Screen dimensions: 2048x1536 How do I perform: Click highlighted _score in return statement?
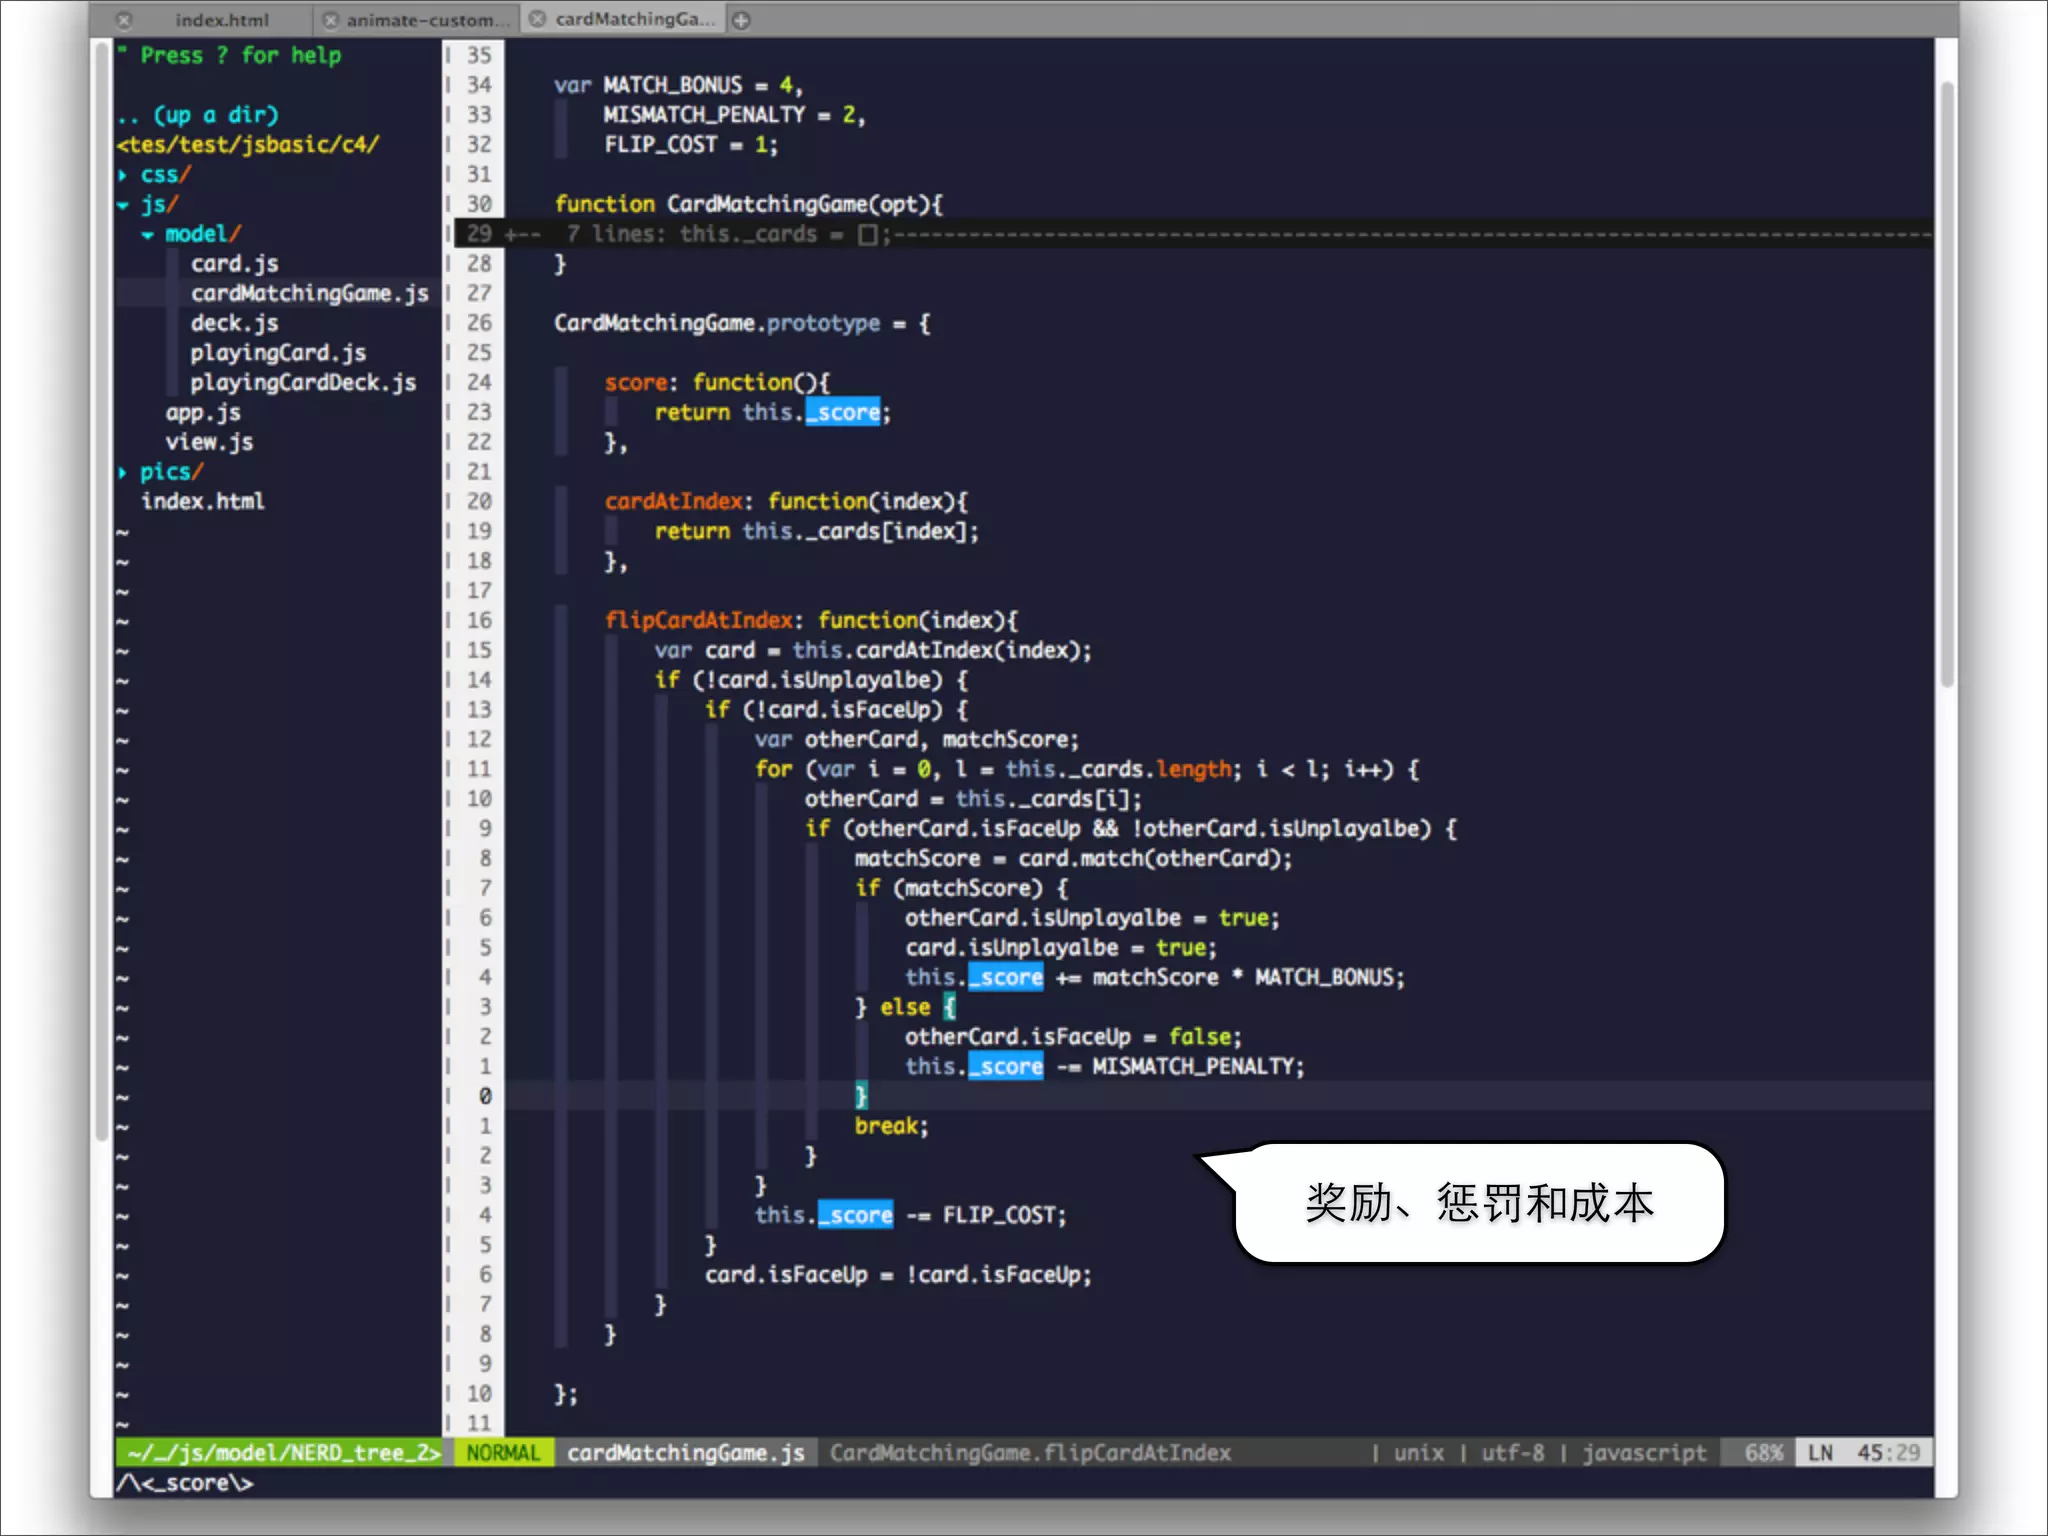click(x=843, y=413)
